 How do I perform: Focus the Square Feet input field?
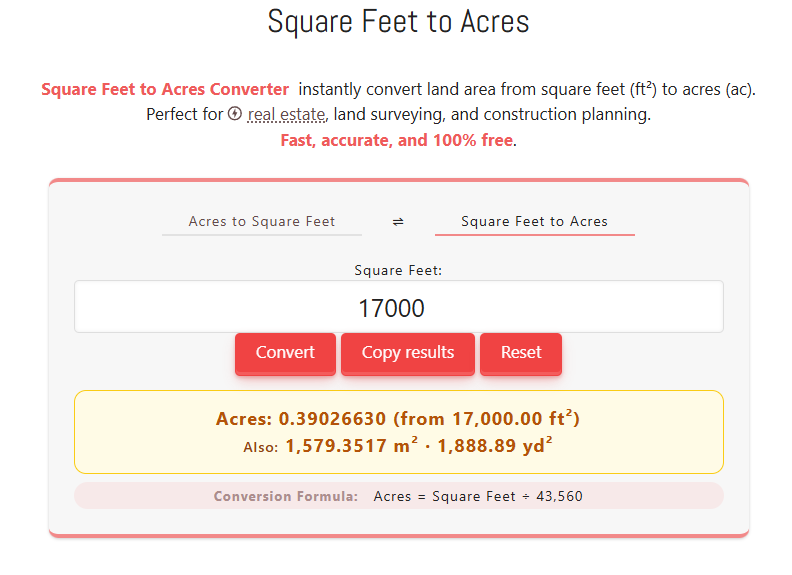(x=398, y=307)
